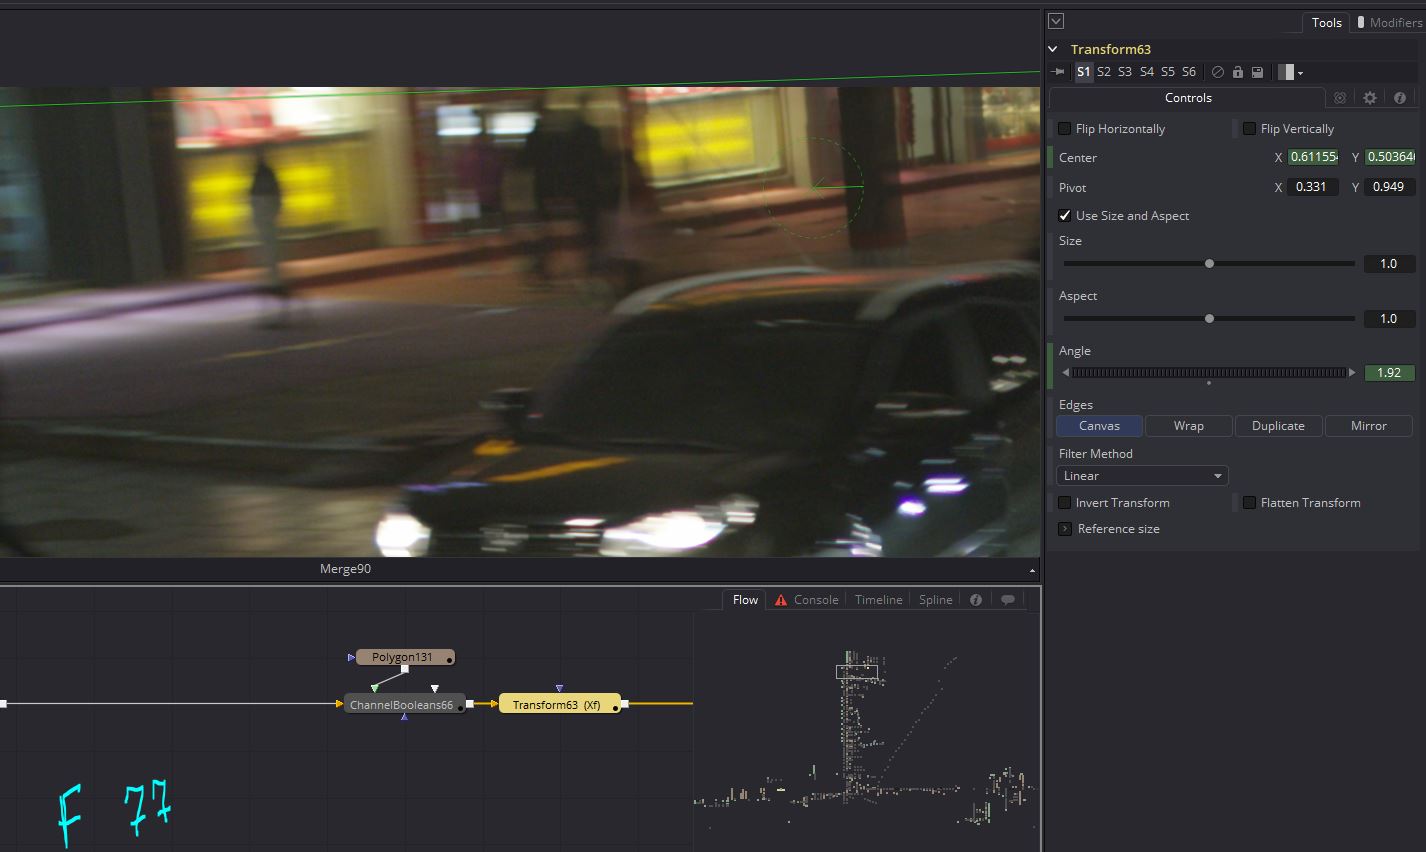This screenshot has height=852, width=1426.
Task: Click the bypass (pass-through) circle icon
Action: click(1217, 72)
